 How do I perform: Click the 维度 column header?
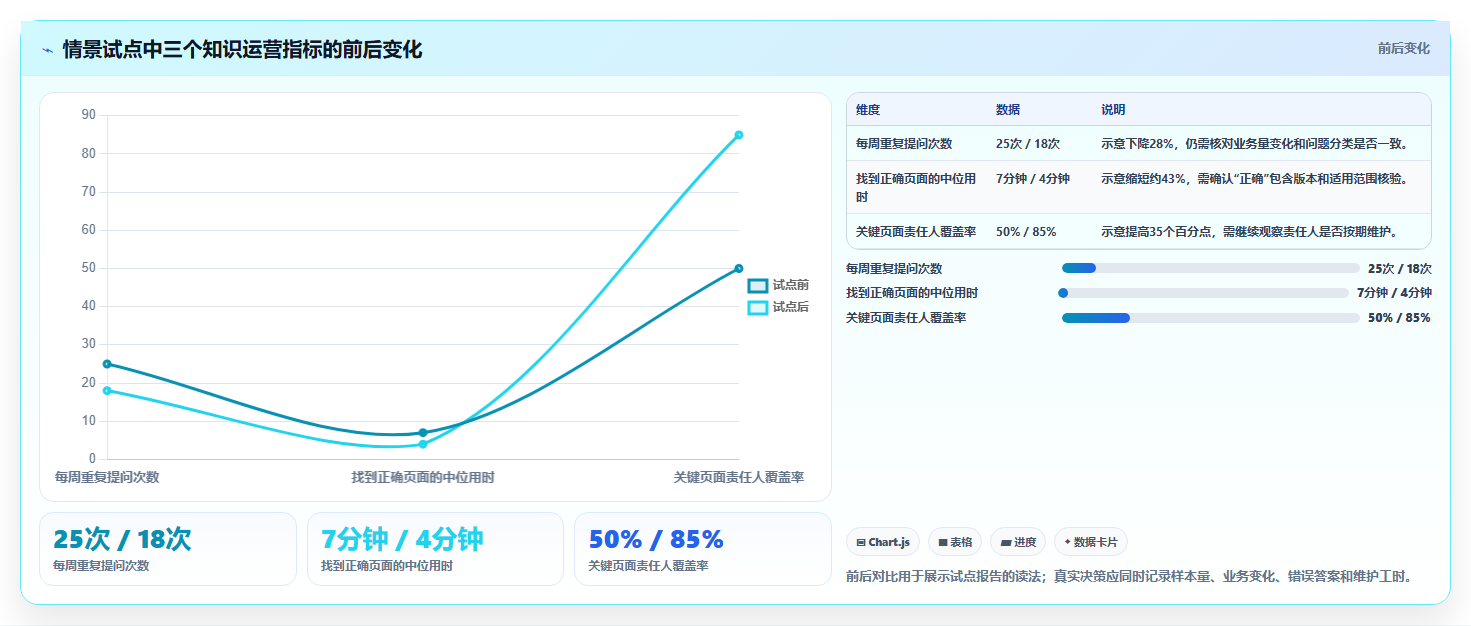coord(868,110)
